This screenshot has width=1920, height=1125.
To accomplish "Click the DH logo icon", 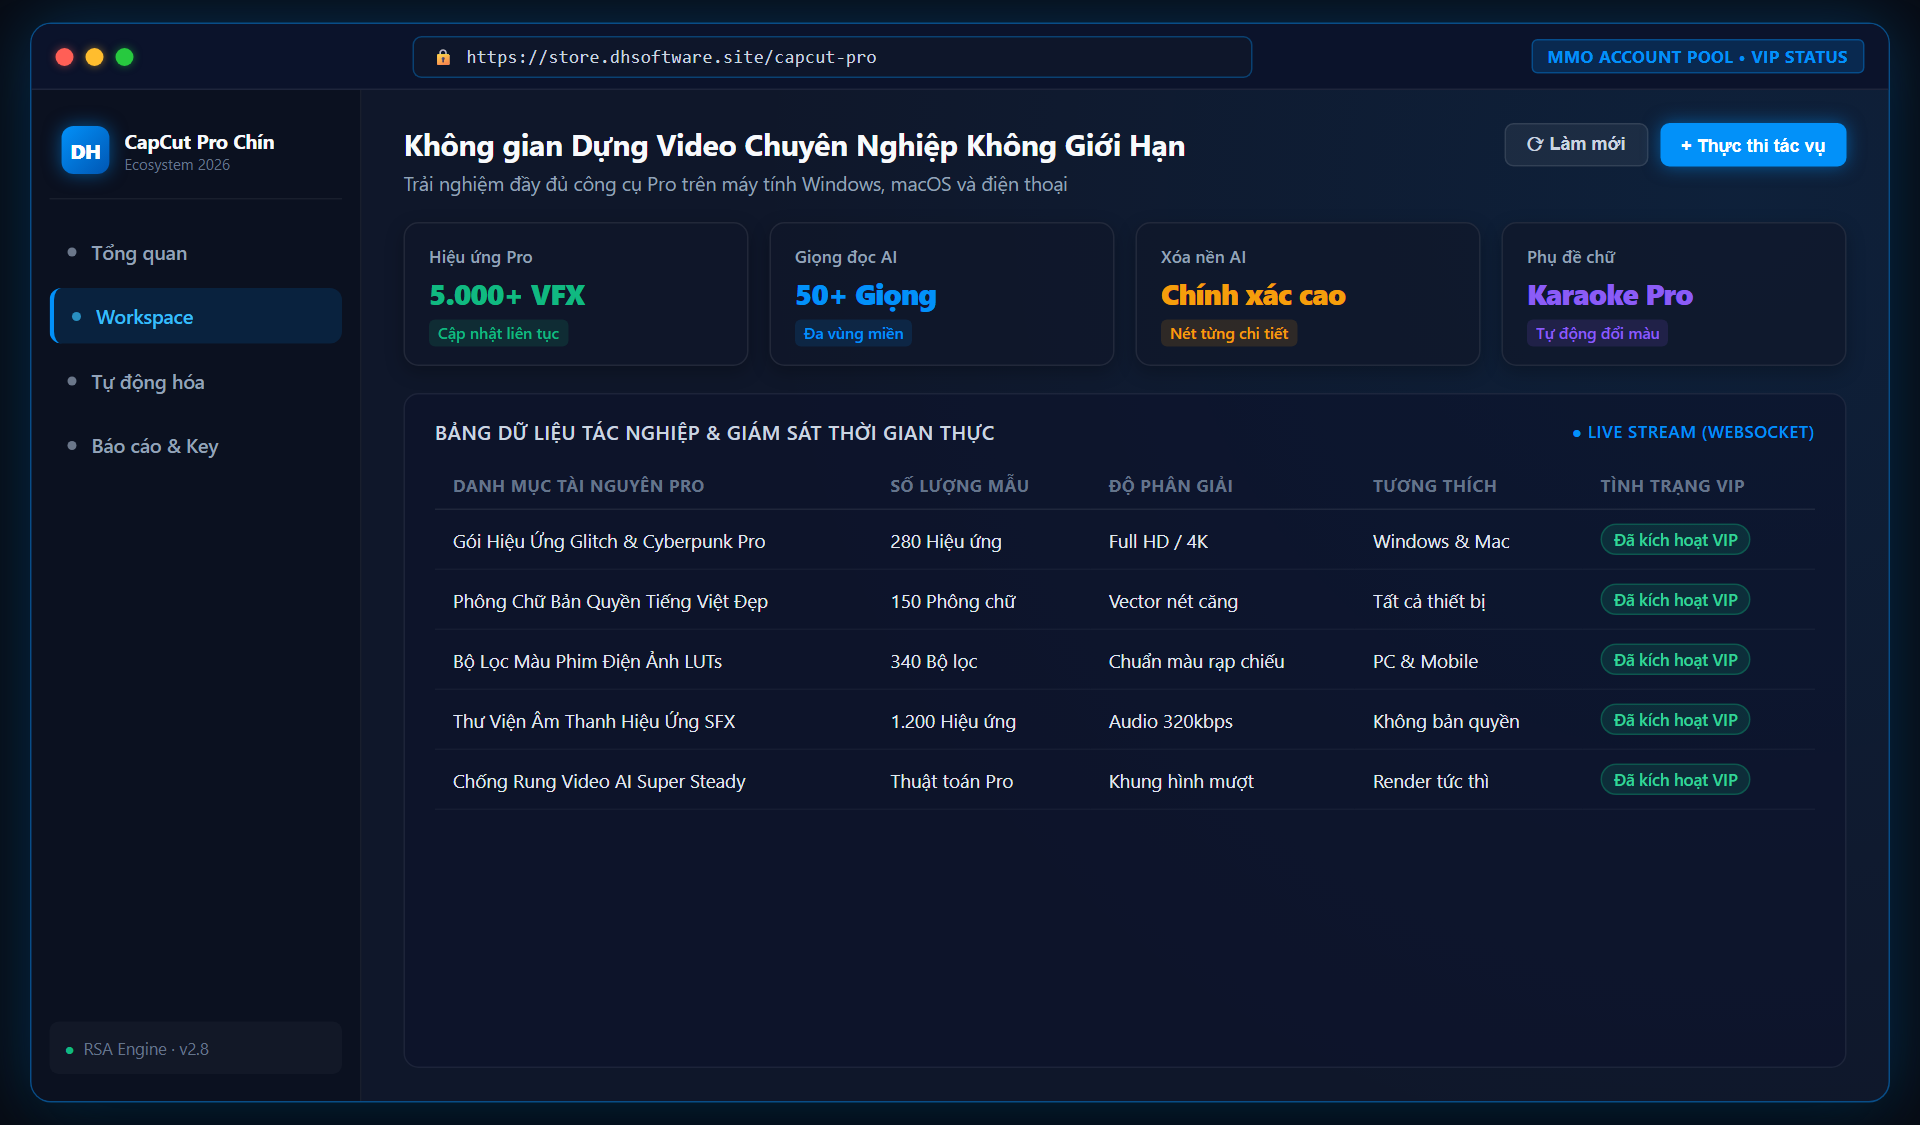I will [85, 151].
